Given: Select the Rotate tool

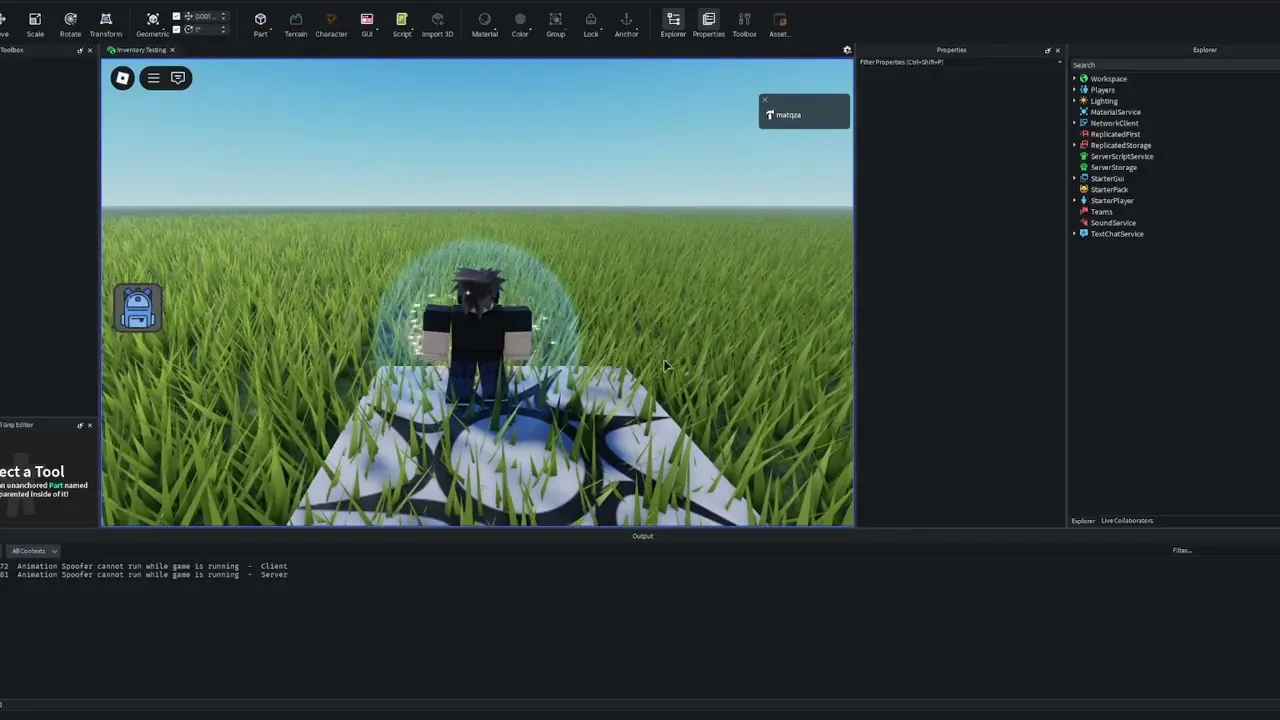Looking at the screenshot, I should (70, 24).
